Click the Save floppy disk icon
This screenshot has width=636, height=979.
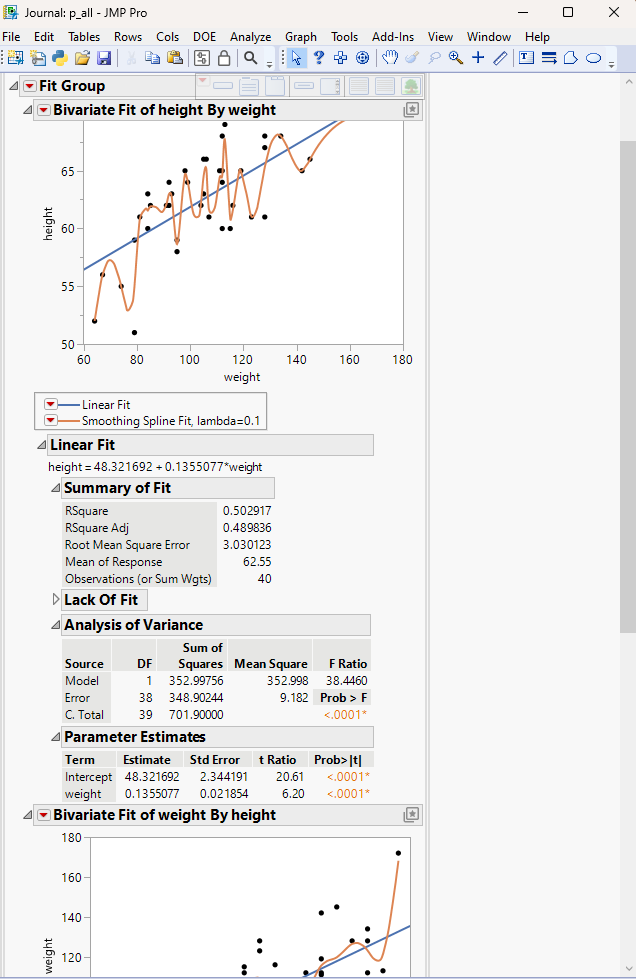point(104,58)
